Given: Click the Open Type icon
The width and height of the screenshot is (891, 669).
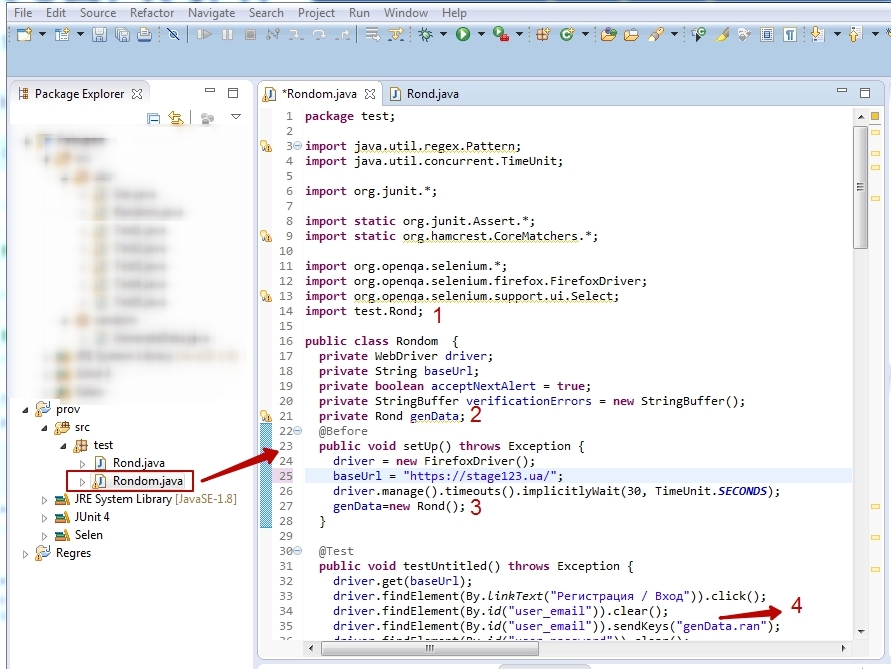Looking at the screenshot, I should point(608,35).
